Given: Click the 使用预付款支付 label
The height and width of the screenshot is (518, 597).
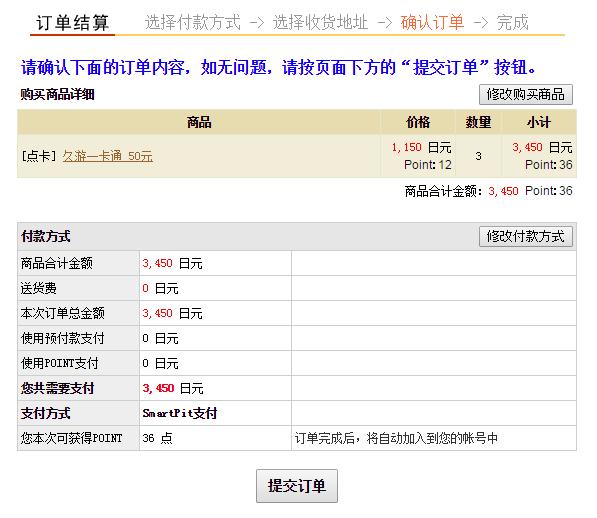Looking at the screenshot, I should tap(63, 338).
